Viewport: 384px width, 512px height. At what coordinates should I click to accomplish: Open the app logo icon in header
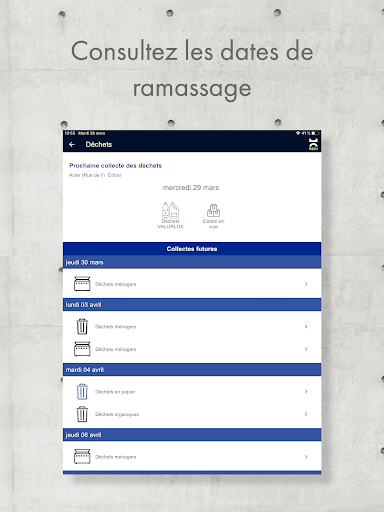coord(313,144)
